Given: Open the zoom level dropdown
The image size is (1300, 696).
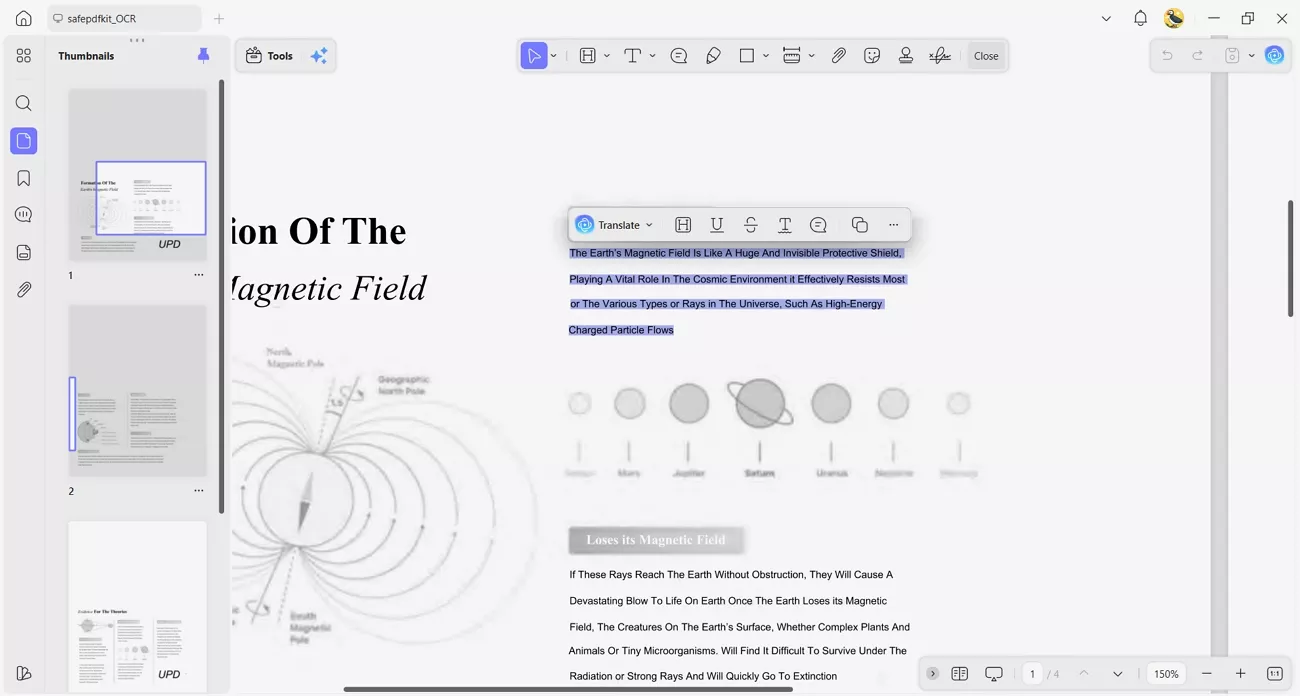Looking at the screenshot, I should click(x=1166, y=673).
